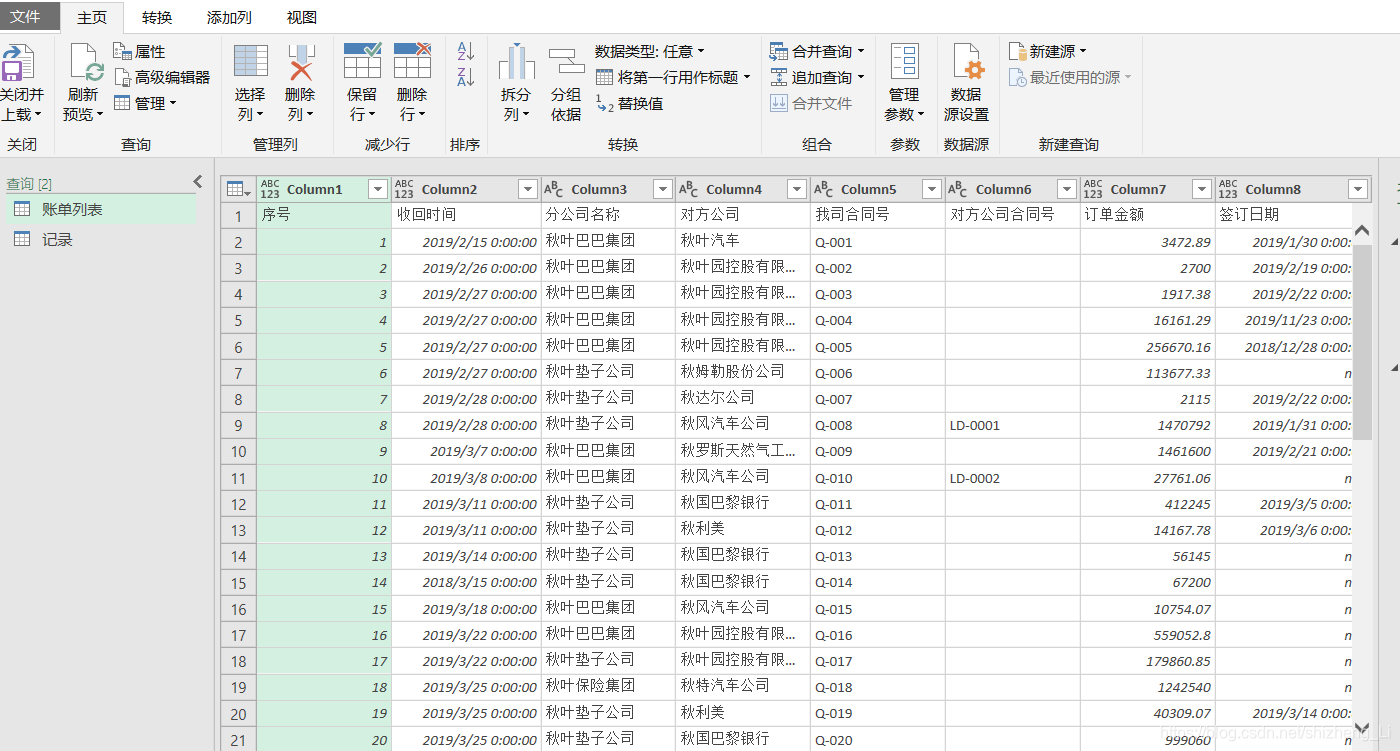Open the 管理 (Manage) dropdown
Image resolution: width=1400 pixels, height=751 pixels.
(x=145, y=103)
